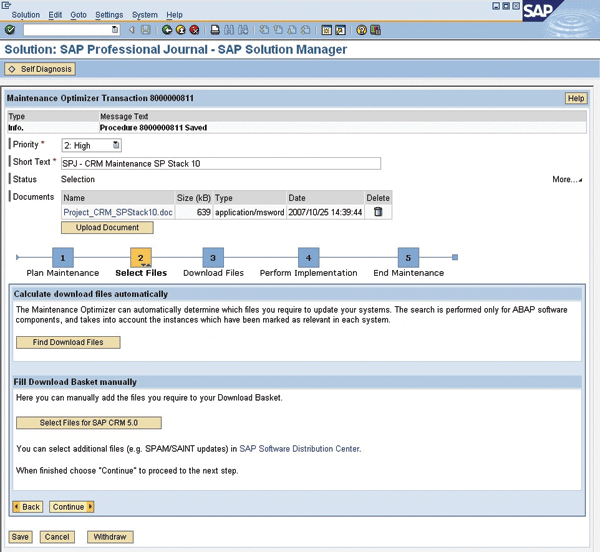The height and width of the screenshot is (552, 600).
Task: Click the Last Page toolbar icon
Action: pos(306,30)
